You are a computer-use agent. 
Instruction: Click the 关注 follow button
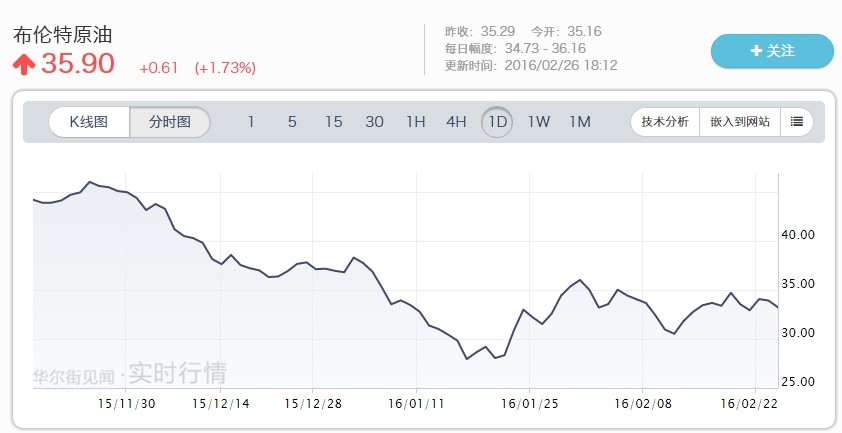pos(771,51)
